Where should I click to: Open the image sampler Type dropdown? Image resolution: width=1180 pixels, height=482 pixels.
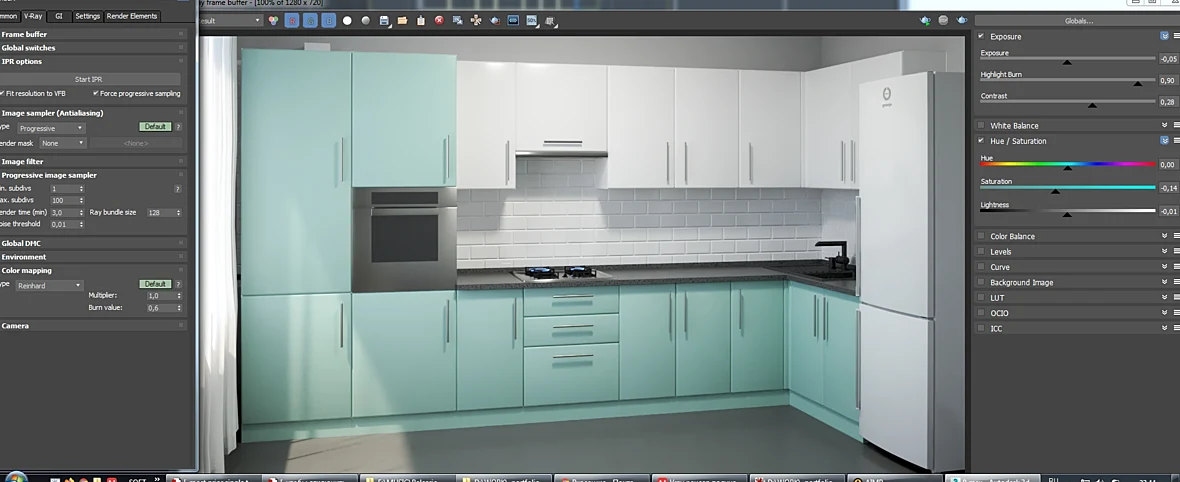point(50,128)
